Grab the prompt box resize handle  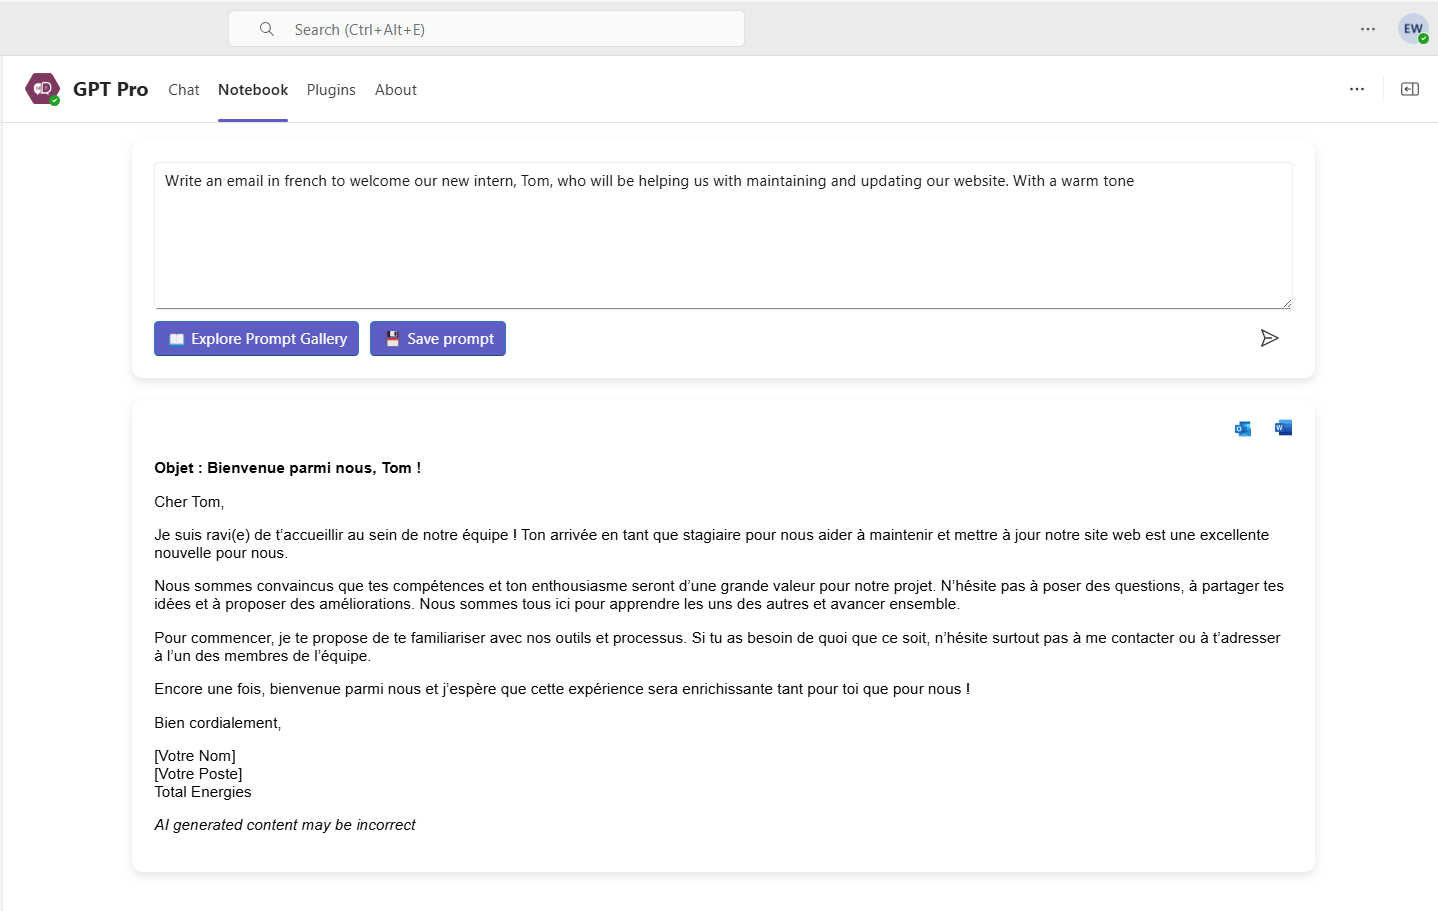coord(1286,303)
